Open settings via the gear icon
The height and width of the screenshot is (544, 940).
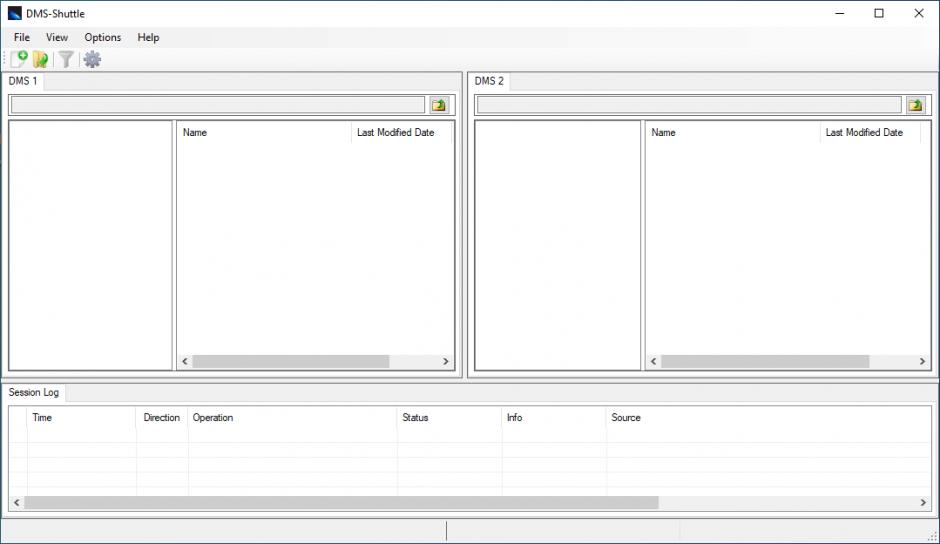click(92, 60)
